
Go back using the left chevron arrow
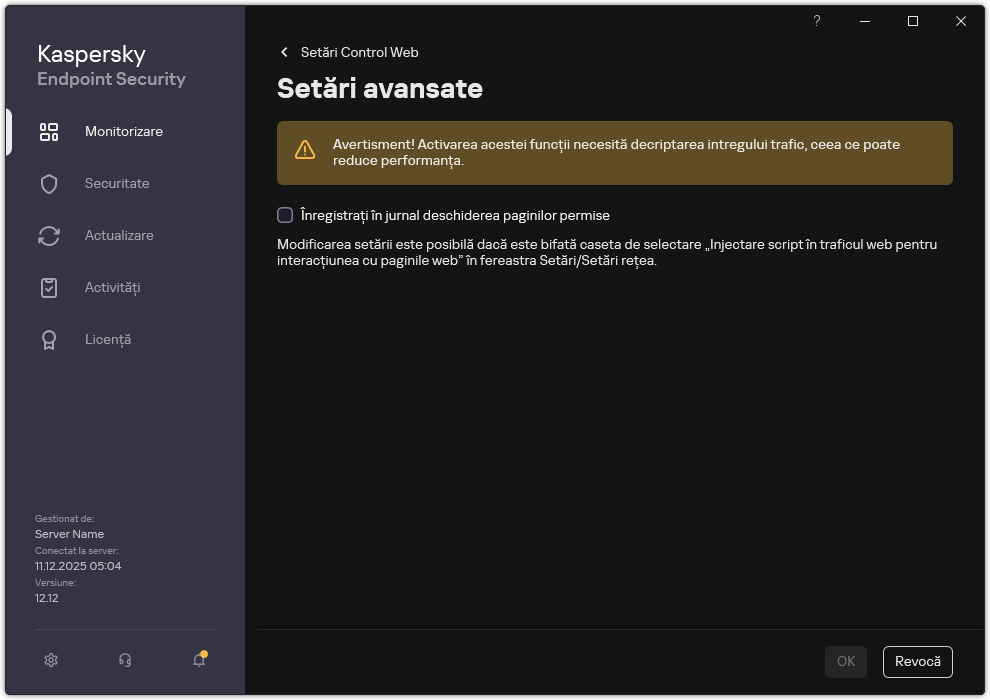[x=283, y=52]
